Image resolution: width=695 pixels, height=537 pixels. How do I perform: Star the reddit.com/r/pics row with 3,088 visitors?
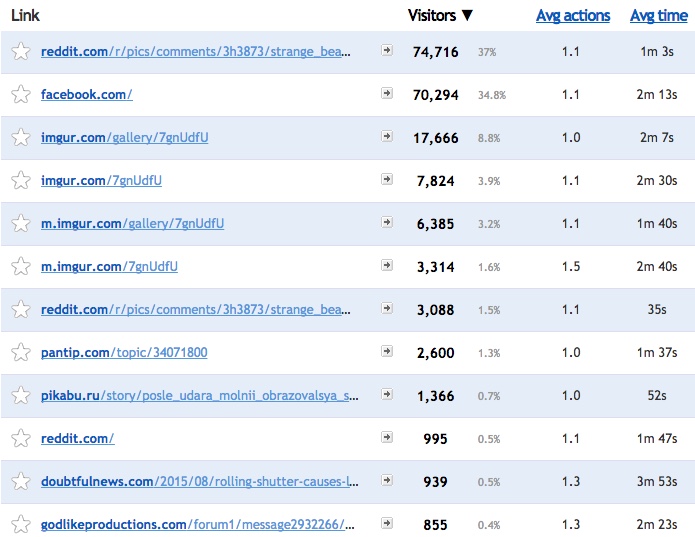21,309
